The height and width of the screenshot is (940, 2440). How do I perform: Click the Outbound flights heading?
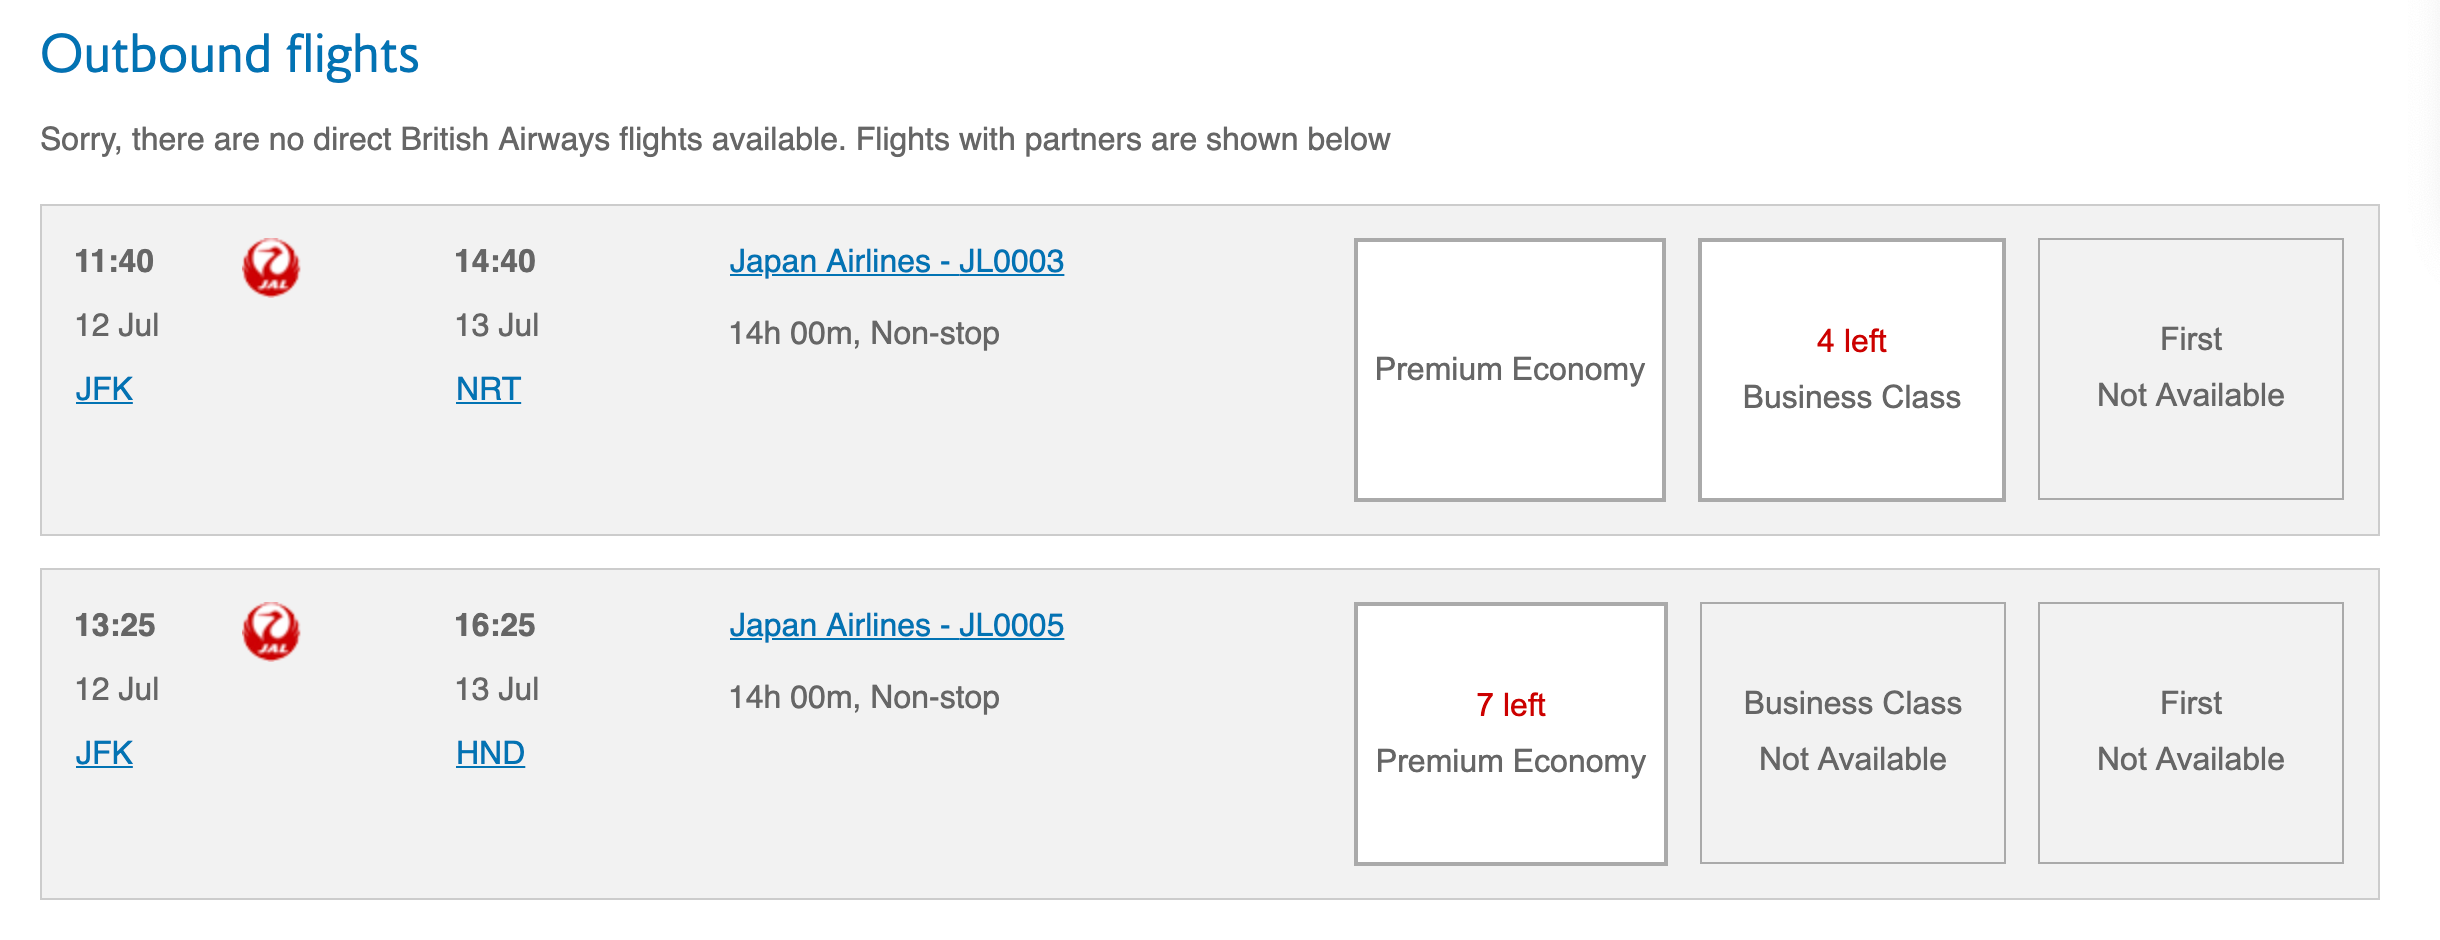(229, 54)
